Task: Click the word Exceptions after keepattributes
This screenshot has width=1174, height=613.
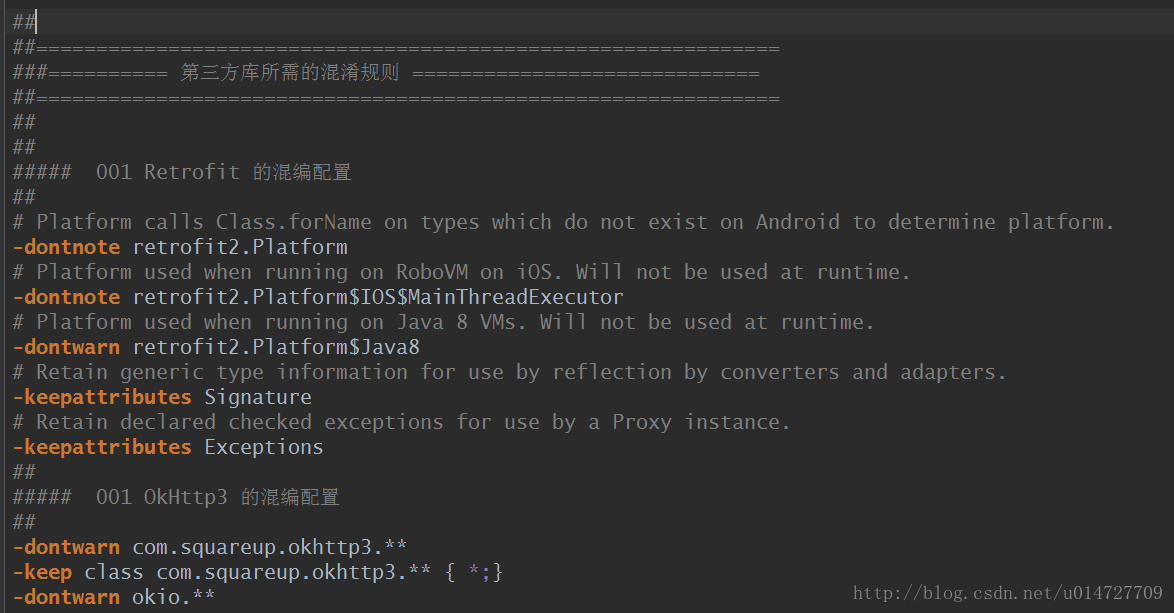Action: point(264,448)
